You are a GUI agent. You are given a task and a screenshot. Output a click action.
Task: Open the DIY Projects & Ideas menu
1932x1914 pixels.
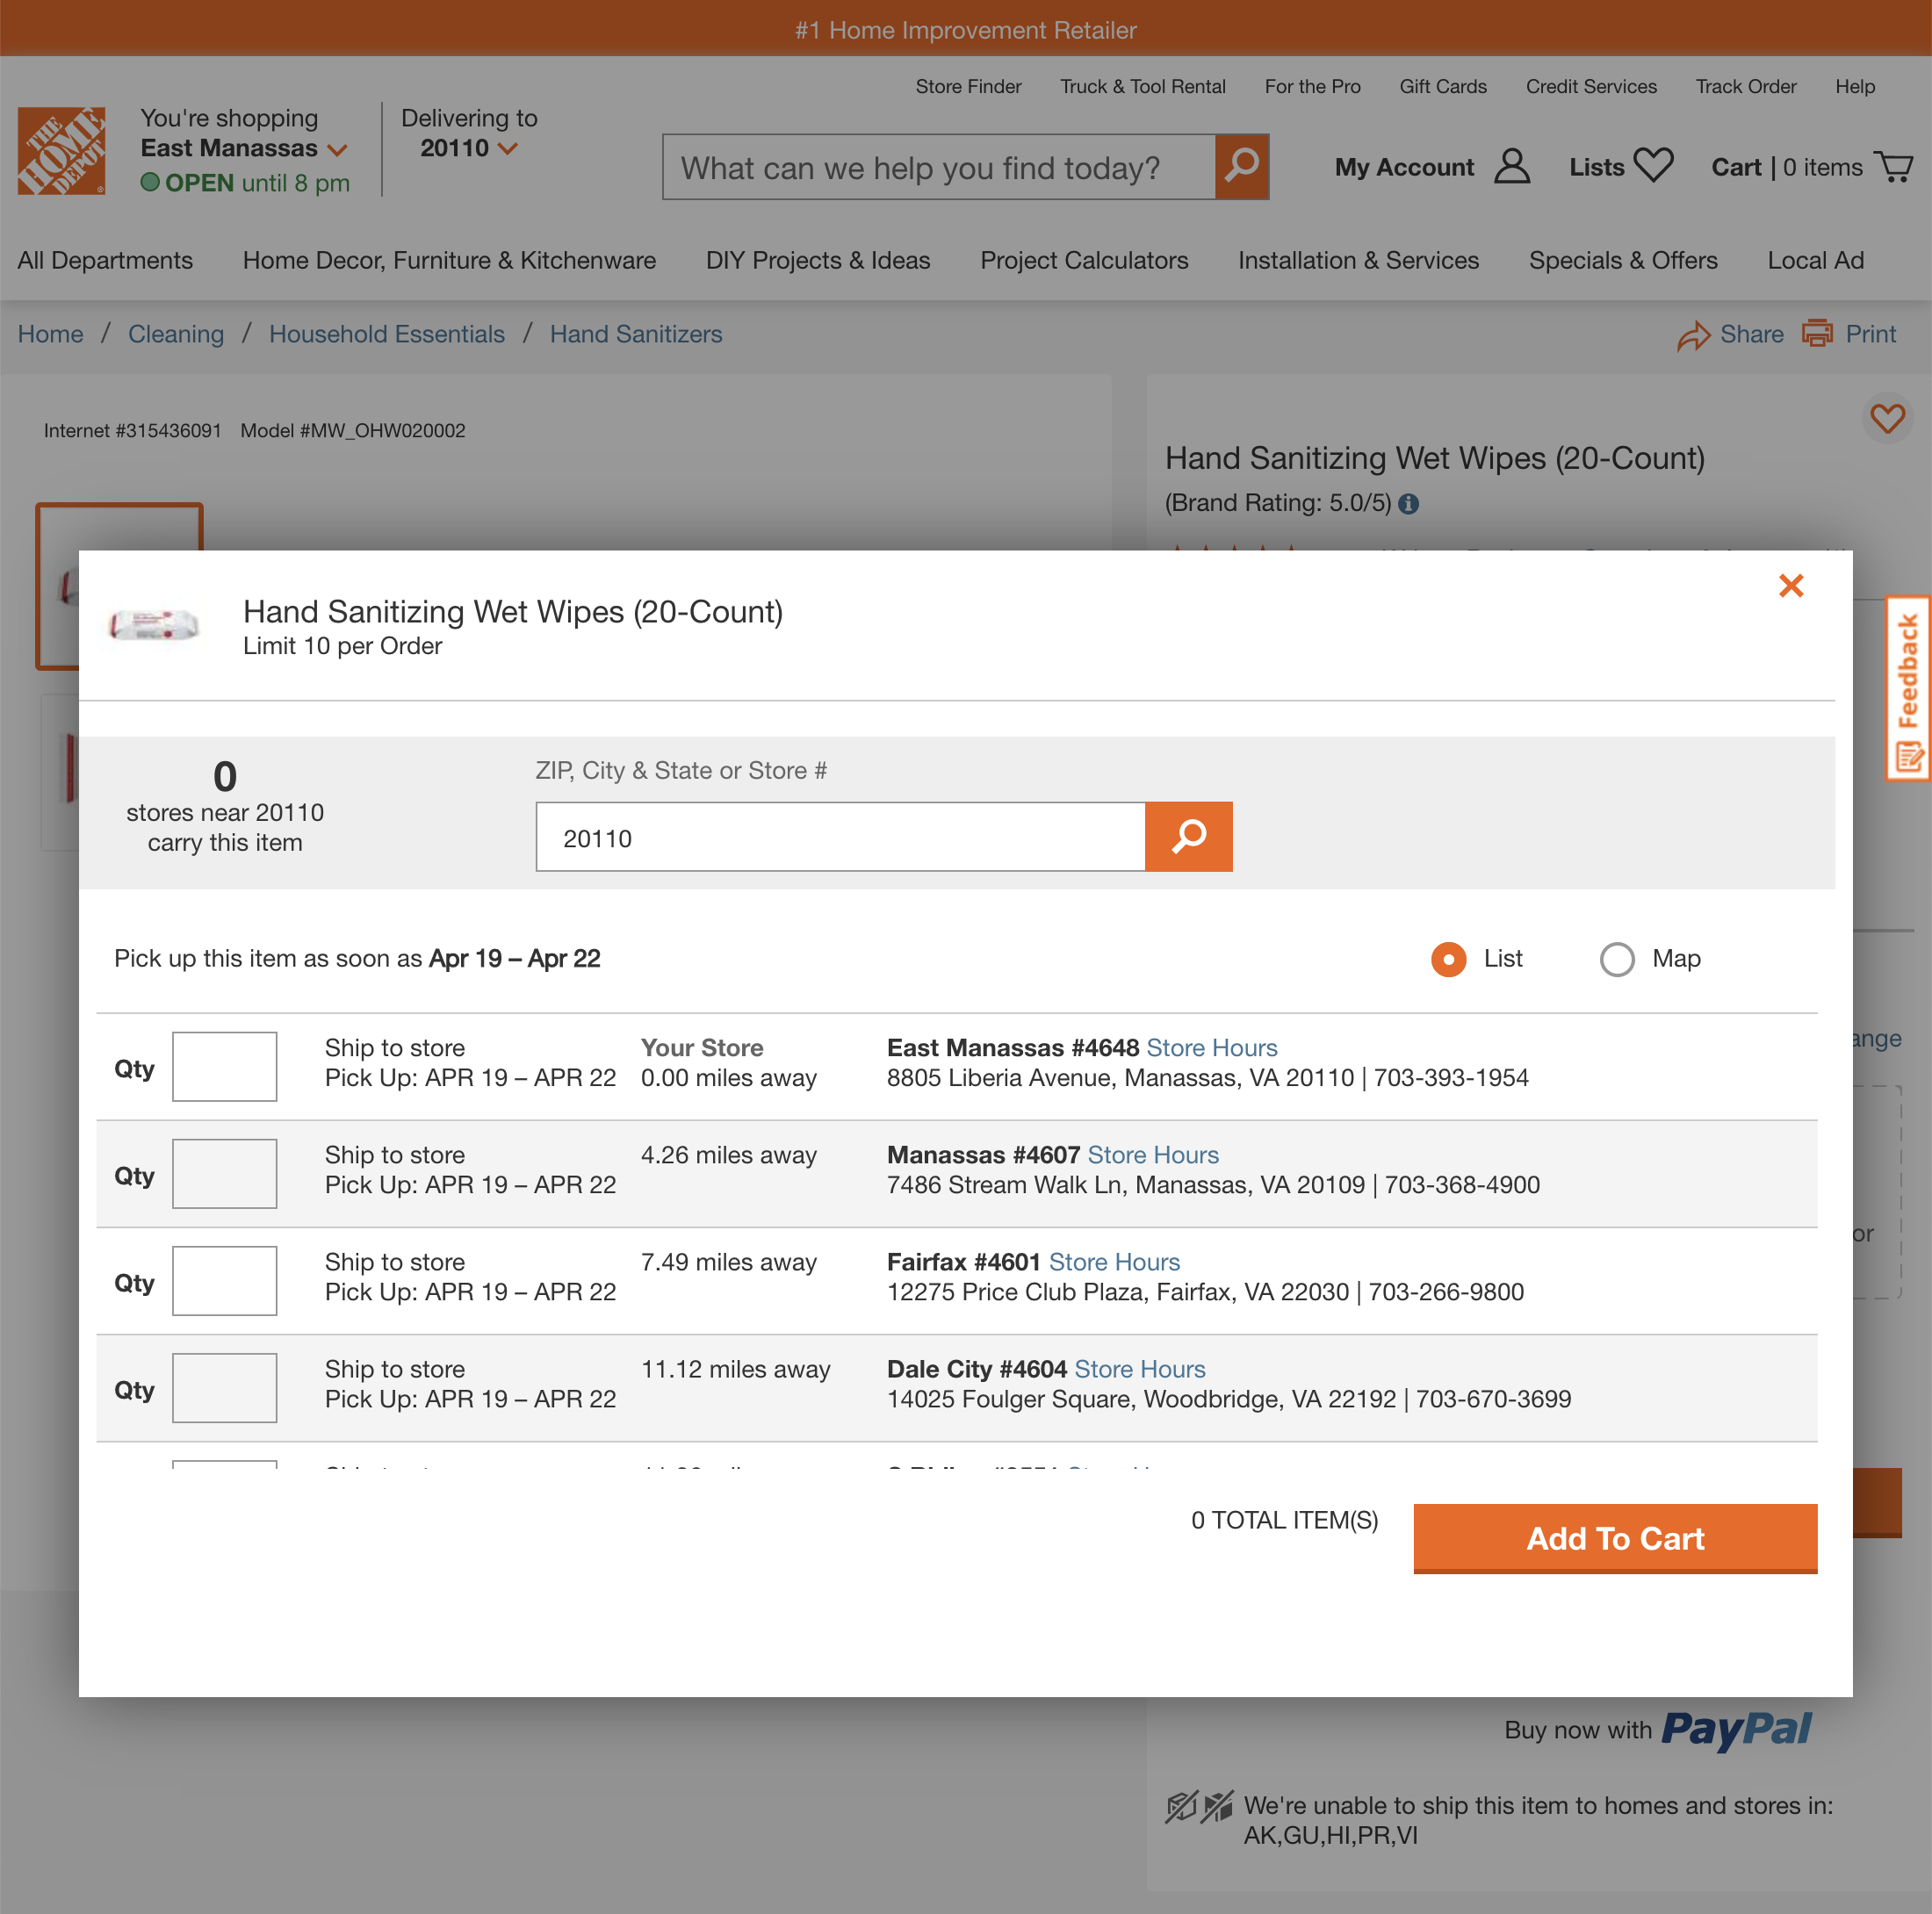tap(817, 260)
